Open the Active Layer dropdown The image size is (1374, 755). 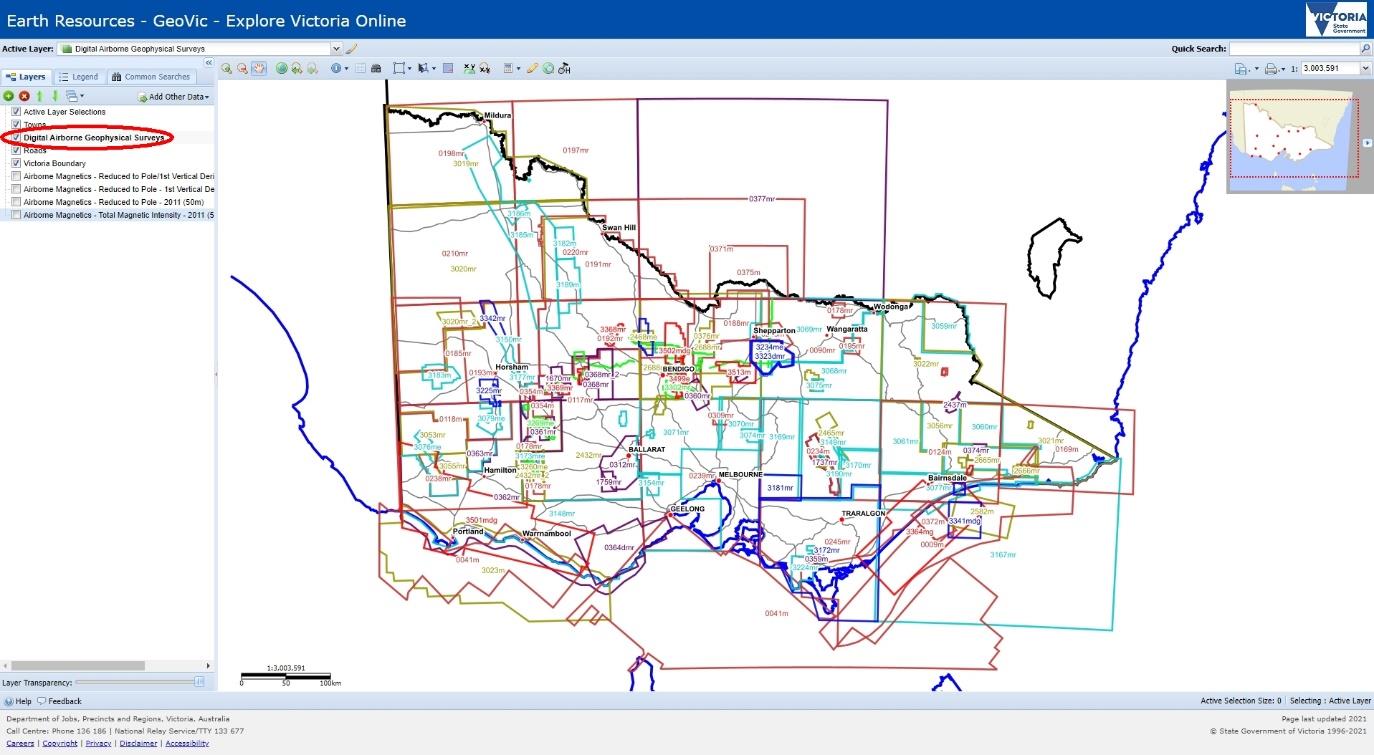point(336,48)
